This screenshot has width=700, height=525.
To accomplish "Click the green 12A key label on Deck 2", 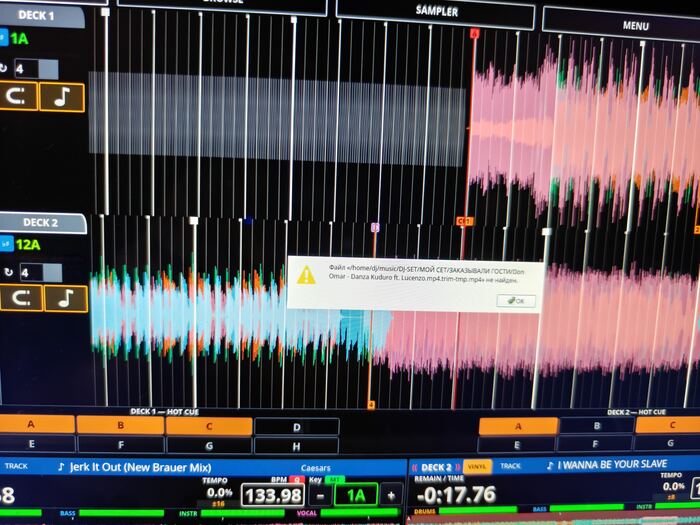I will (28, 245).
